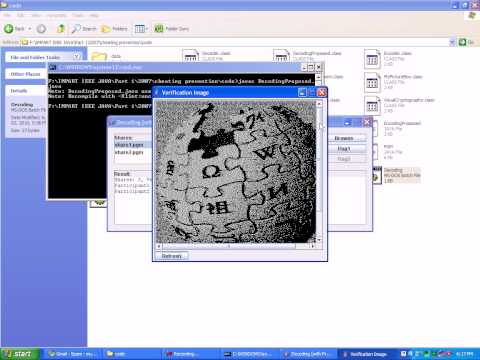Screen dimensions: 480x360
Task: Click the Verification Image vertical scrollbar up arrow
Action: (319, 104)
